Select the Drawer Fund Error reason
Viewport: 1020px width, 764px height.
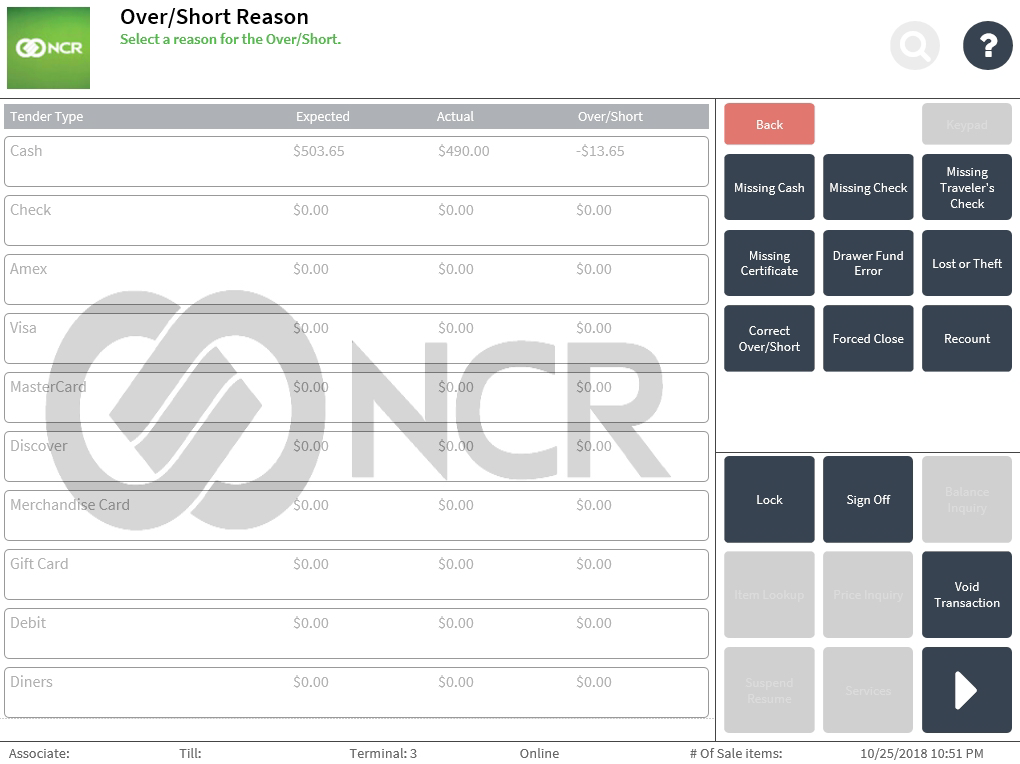[x=868, y=263]
